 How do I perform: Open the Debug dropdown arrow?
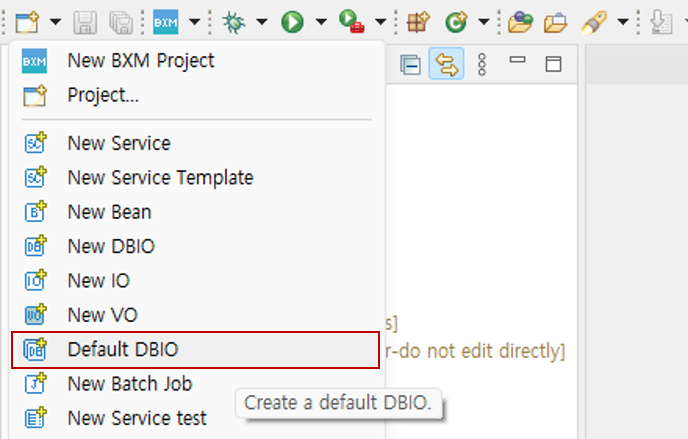coord(262,21)
